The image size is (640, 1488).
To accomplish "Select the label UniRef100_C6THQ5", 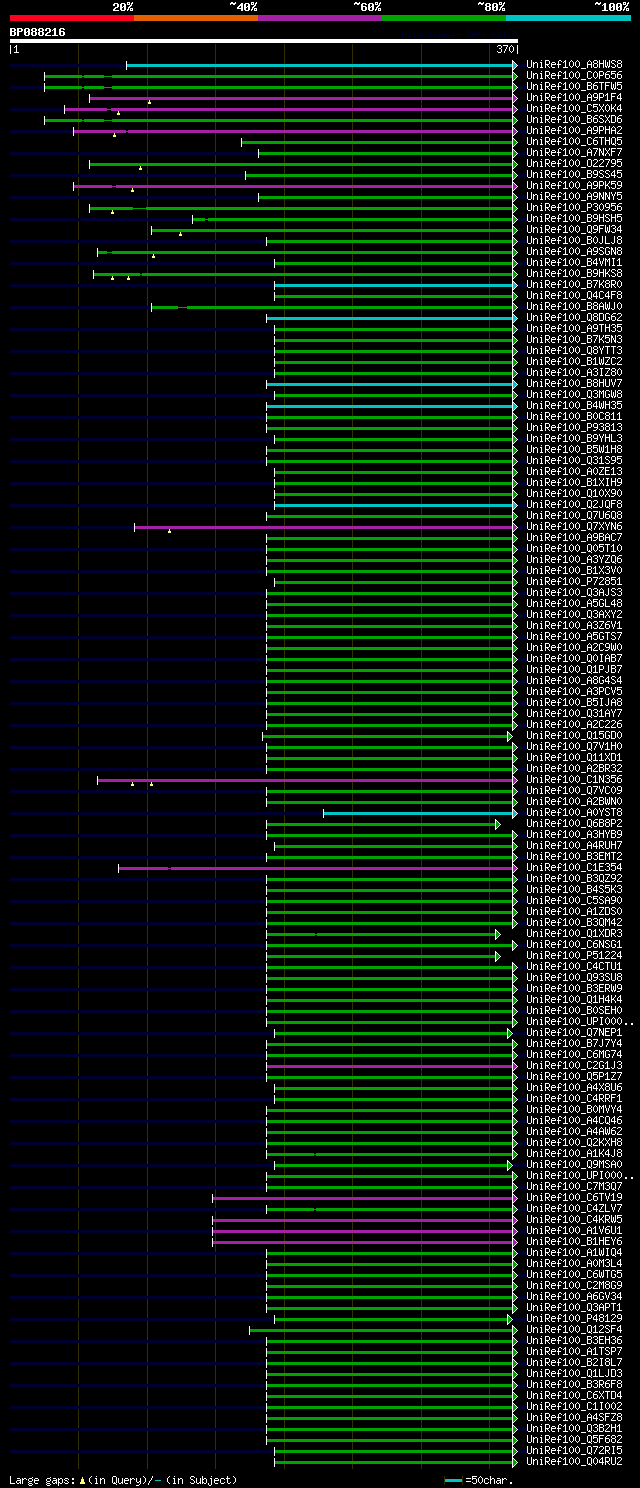I will 574,142.
